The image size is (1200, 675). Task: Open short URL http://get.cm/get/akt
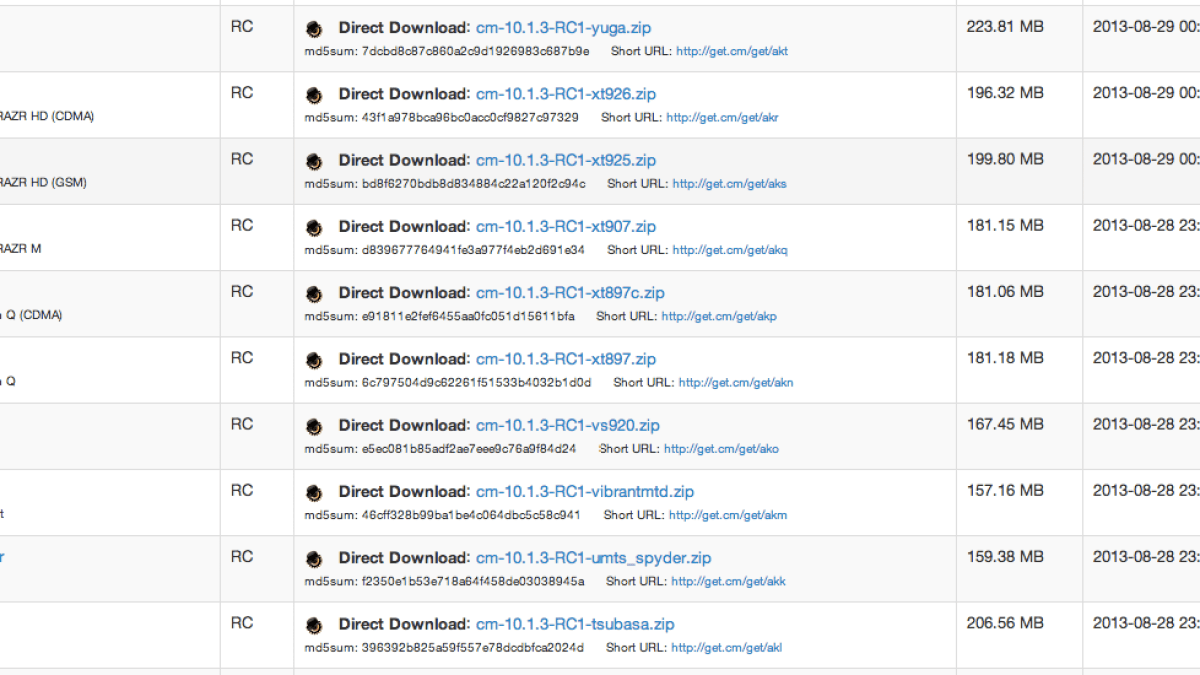[732, 51]
